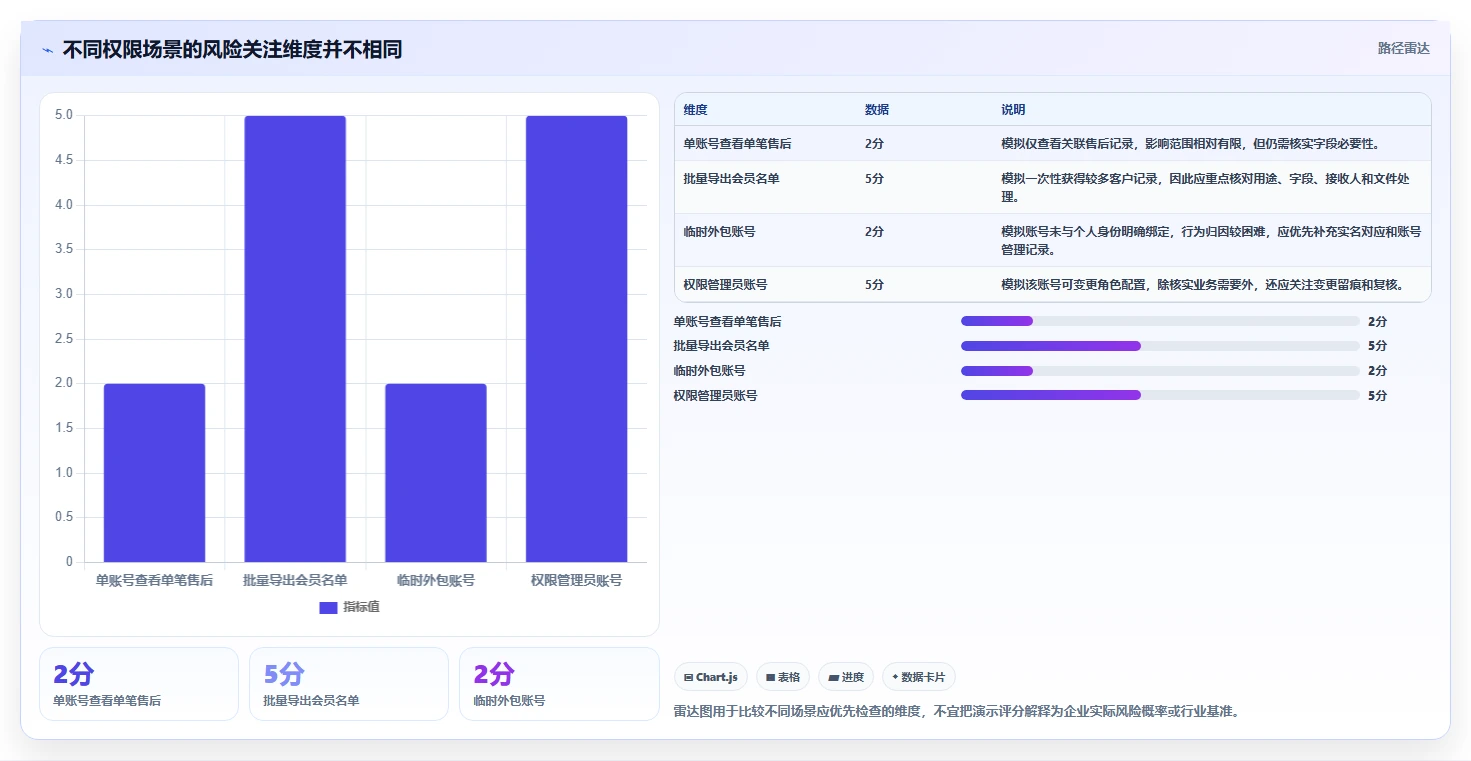Image resolution: width=1471 pixels, height=761 pixels.
Task: Click the description beginning 模拟仅查看关联售后记录
Action: (1191, 144)
